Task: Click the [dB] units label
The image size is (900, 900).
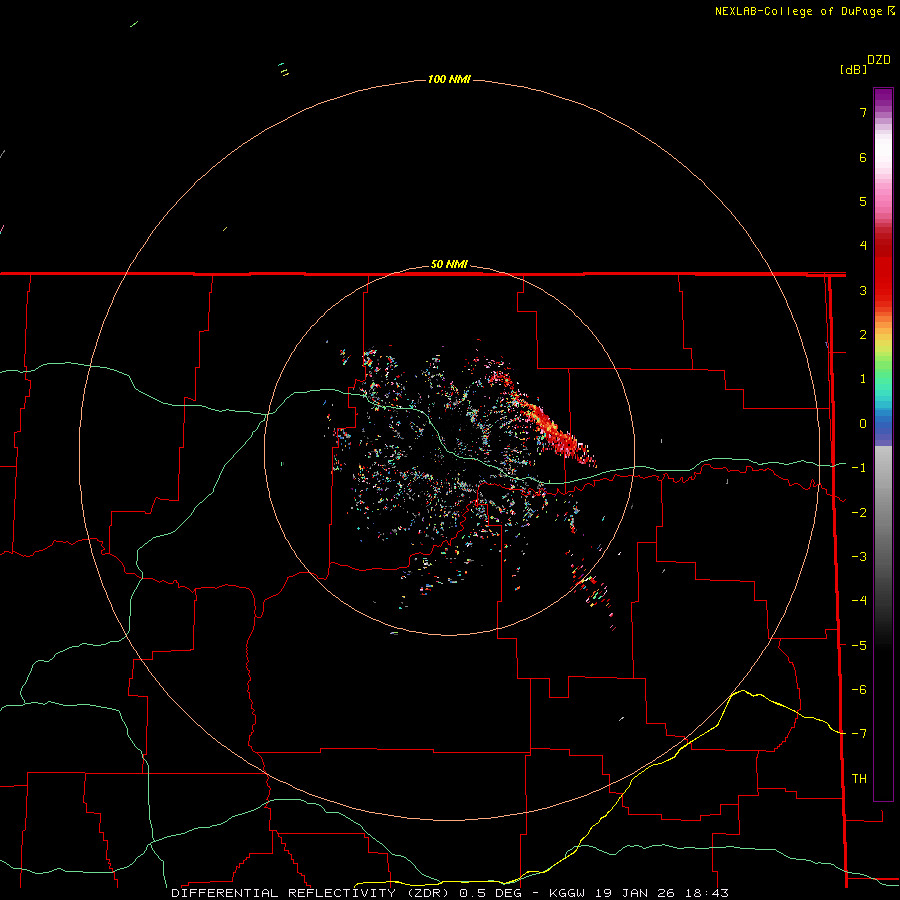Action: [x=853, y=69]
